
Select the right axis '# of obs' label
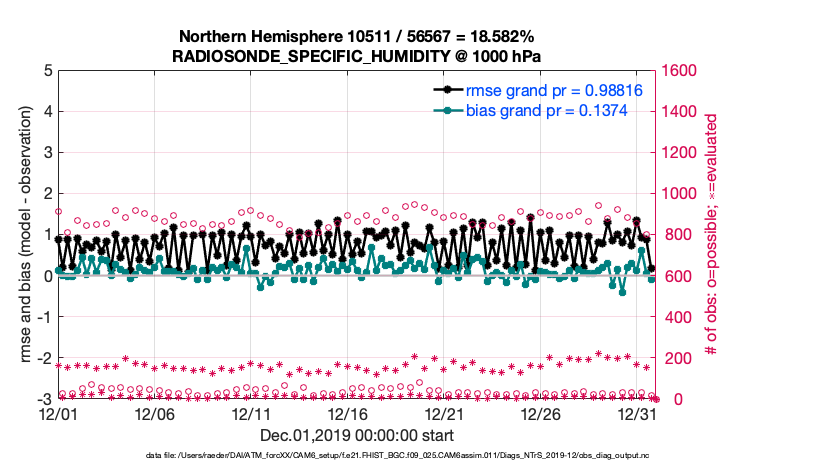click(x=711, y=235)
